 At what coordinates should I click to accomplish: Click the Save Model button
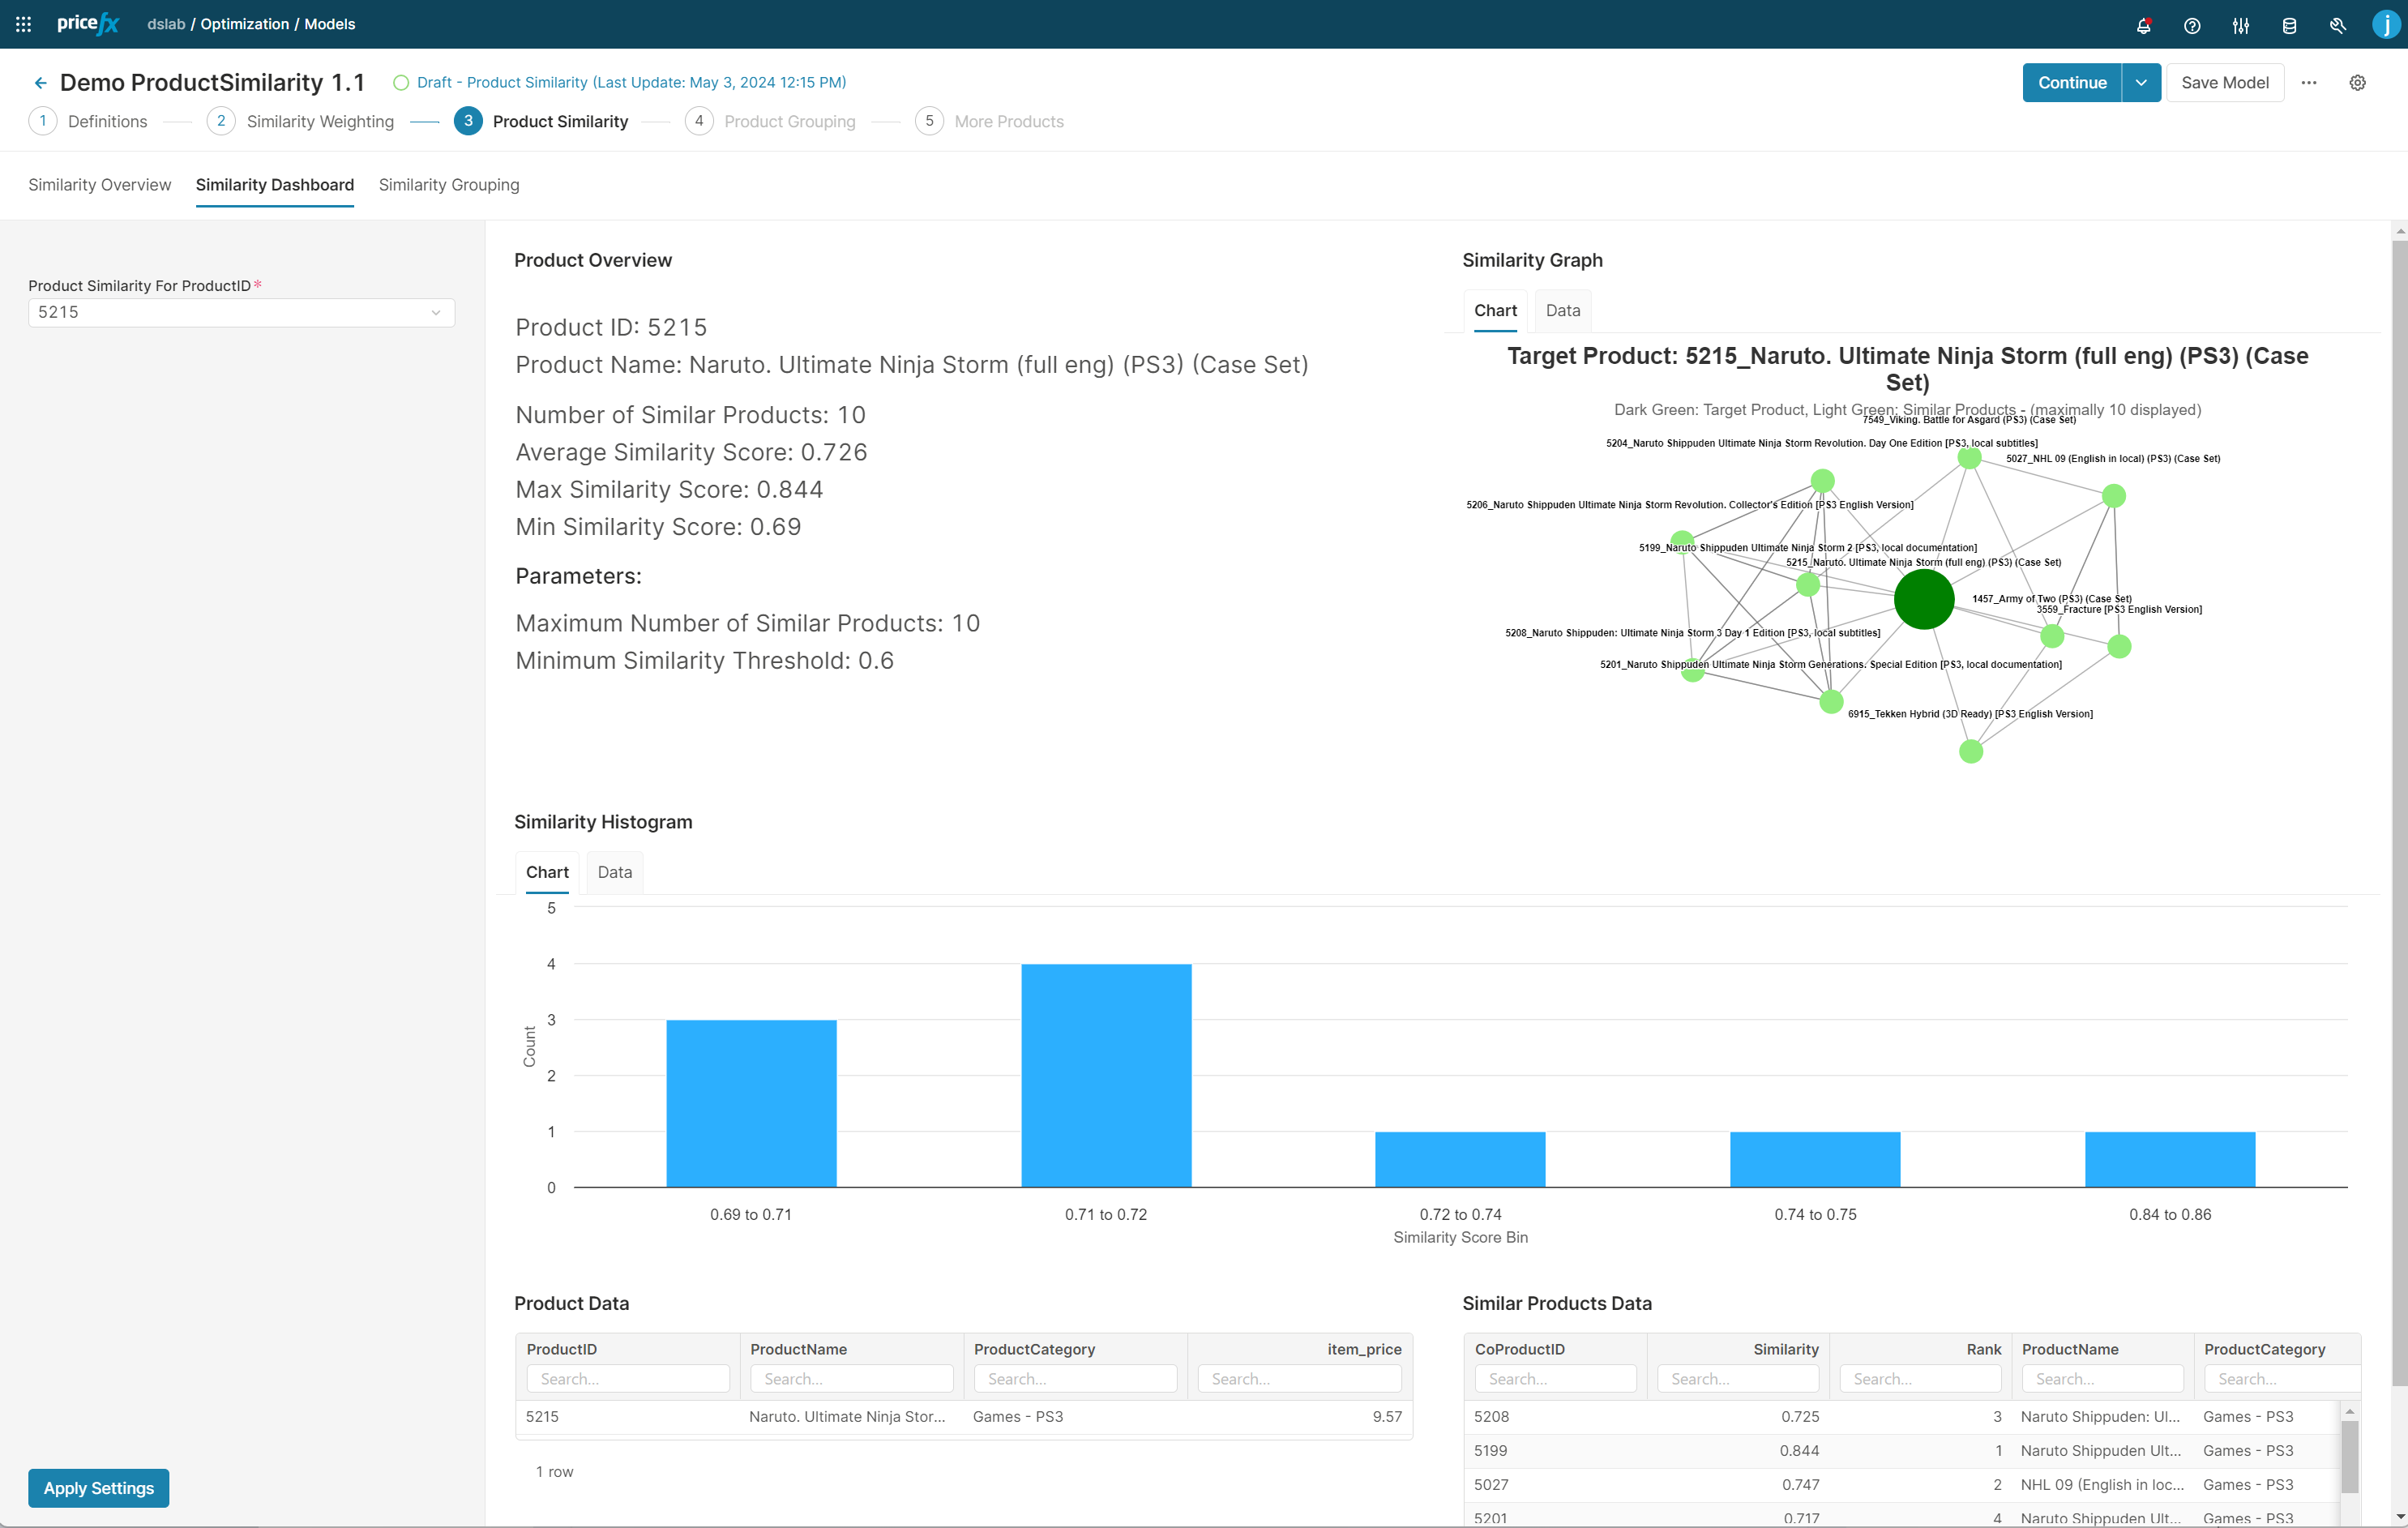2224,83
